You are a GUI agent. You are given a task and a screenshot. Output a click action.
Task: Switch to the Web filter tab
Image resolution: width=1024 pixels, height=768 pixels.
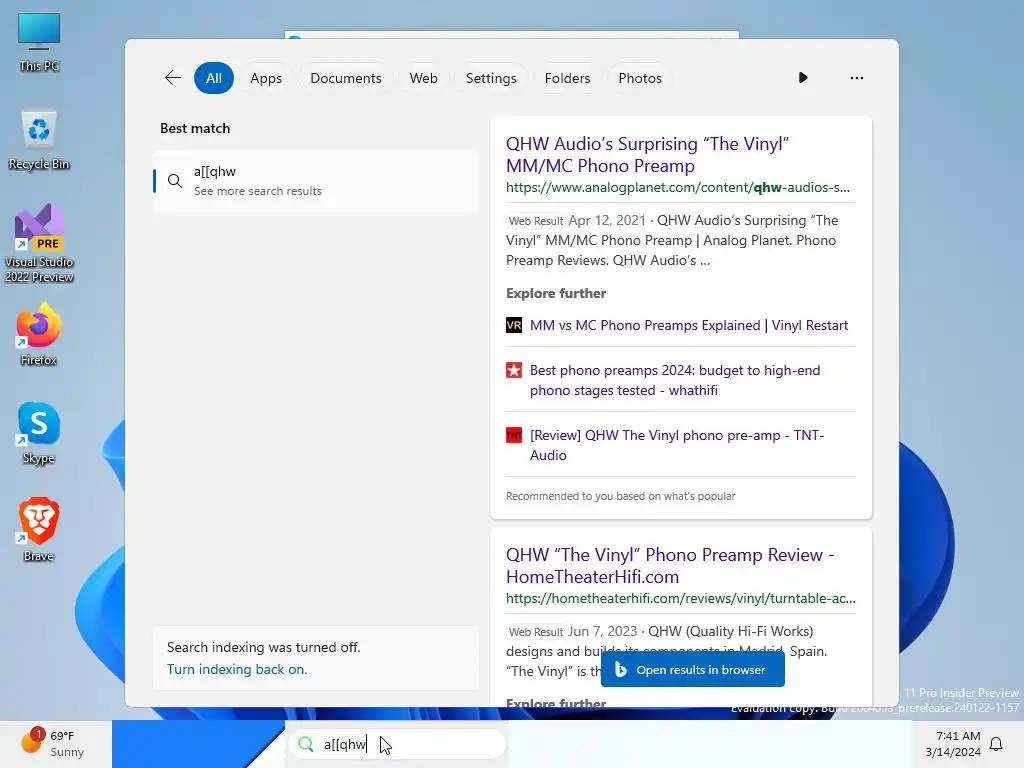pos(423,78)
